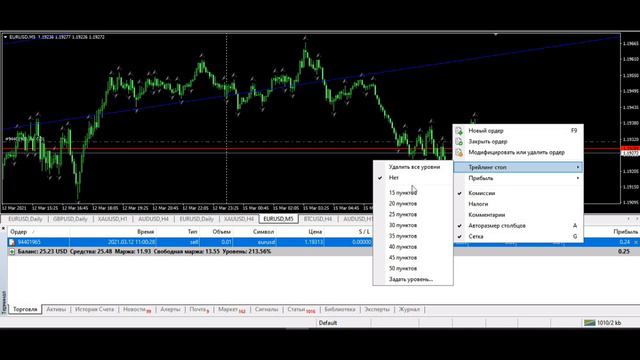Select the EURUSD,M5 chart tab
Screen dimensions: 640x360
click(x=278, y=219)
